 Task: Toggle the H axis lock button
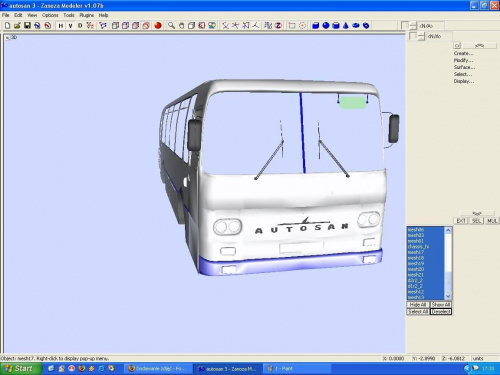tap(61, 25)
